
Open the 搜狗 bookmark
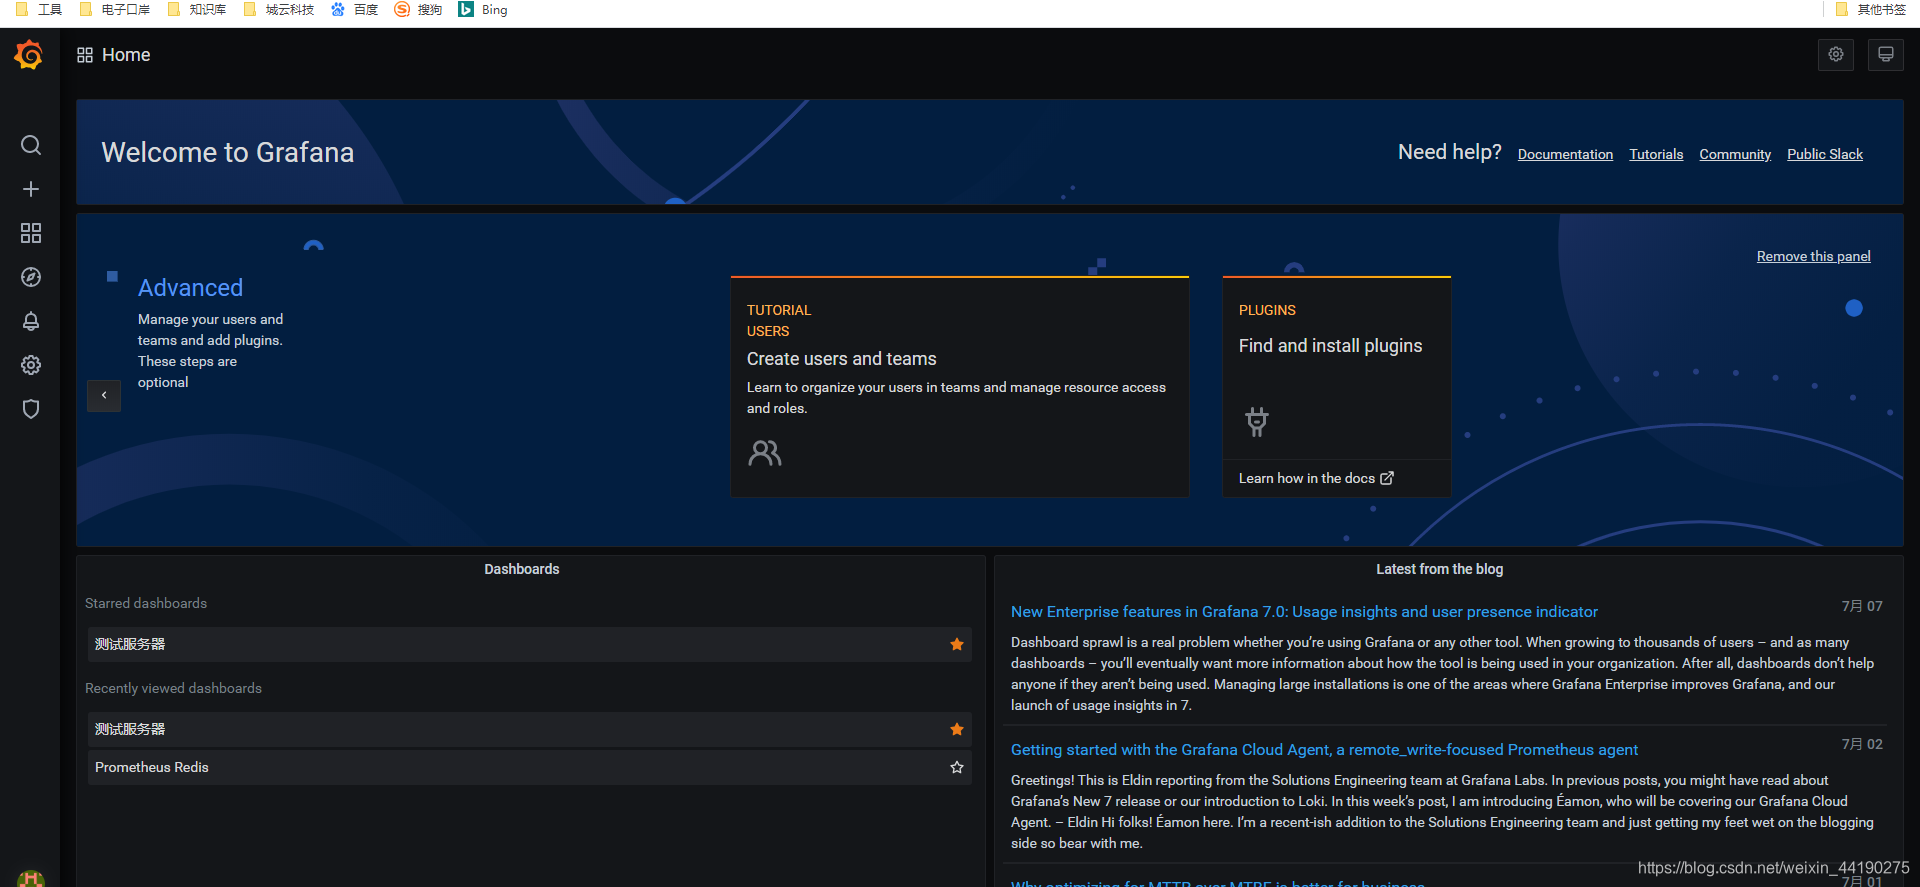(x=418, y=10)
